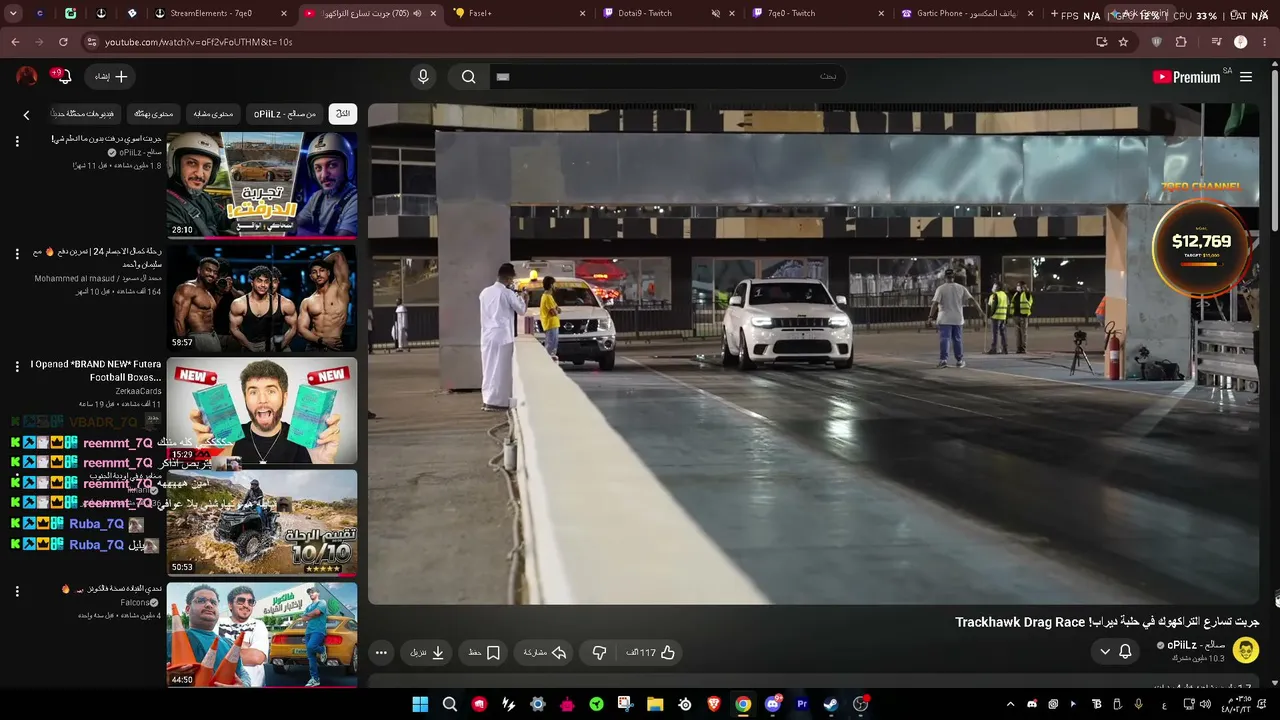Image resolution: width=1280 pixels, height=720 pixels.
Task: Like the Trackhawk Drag Race video
Action: coord(652,653)
